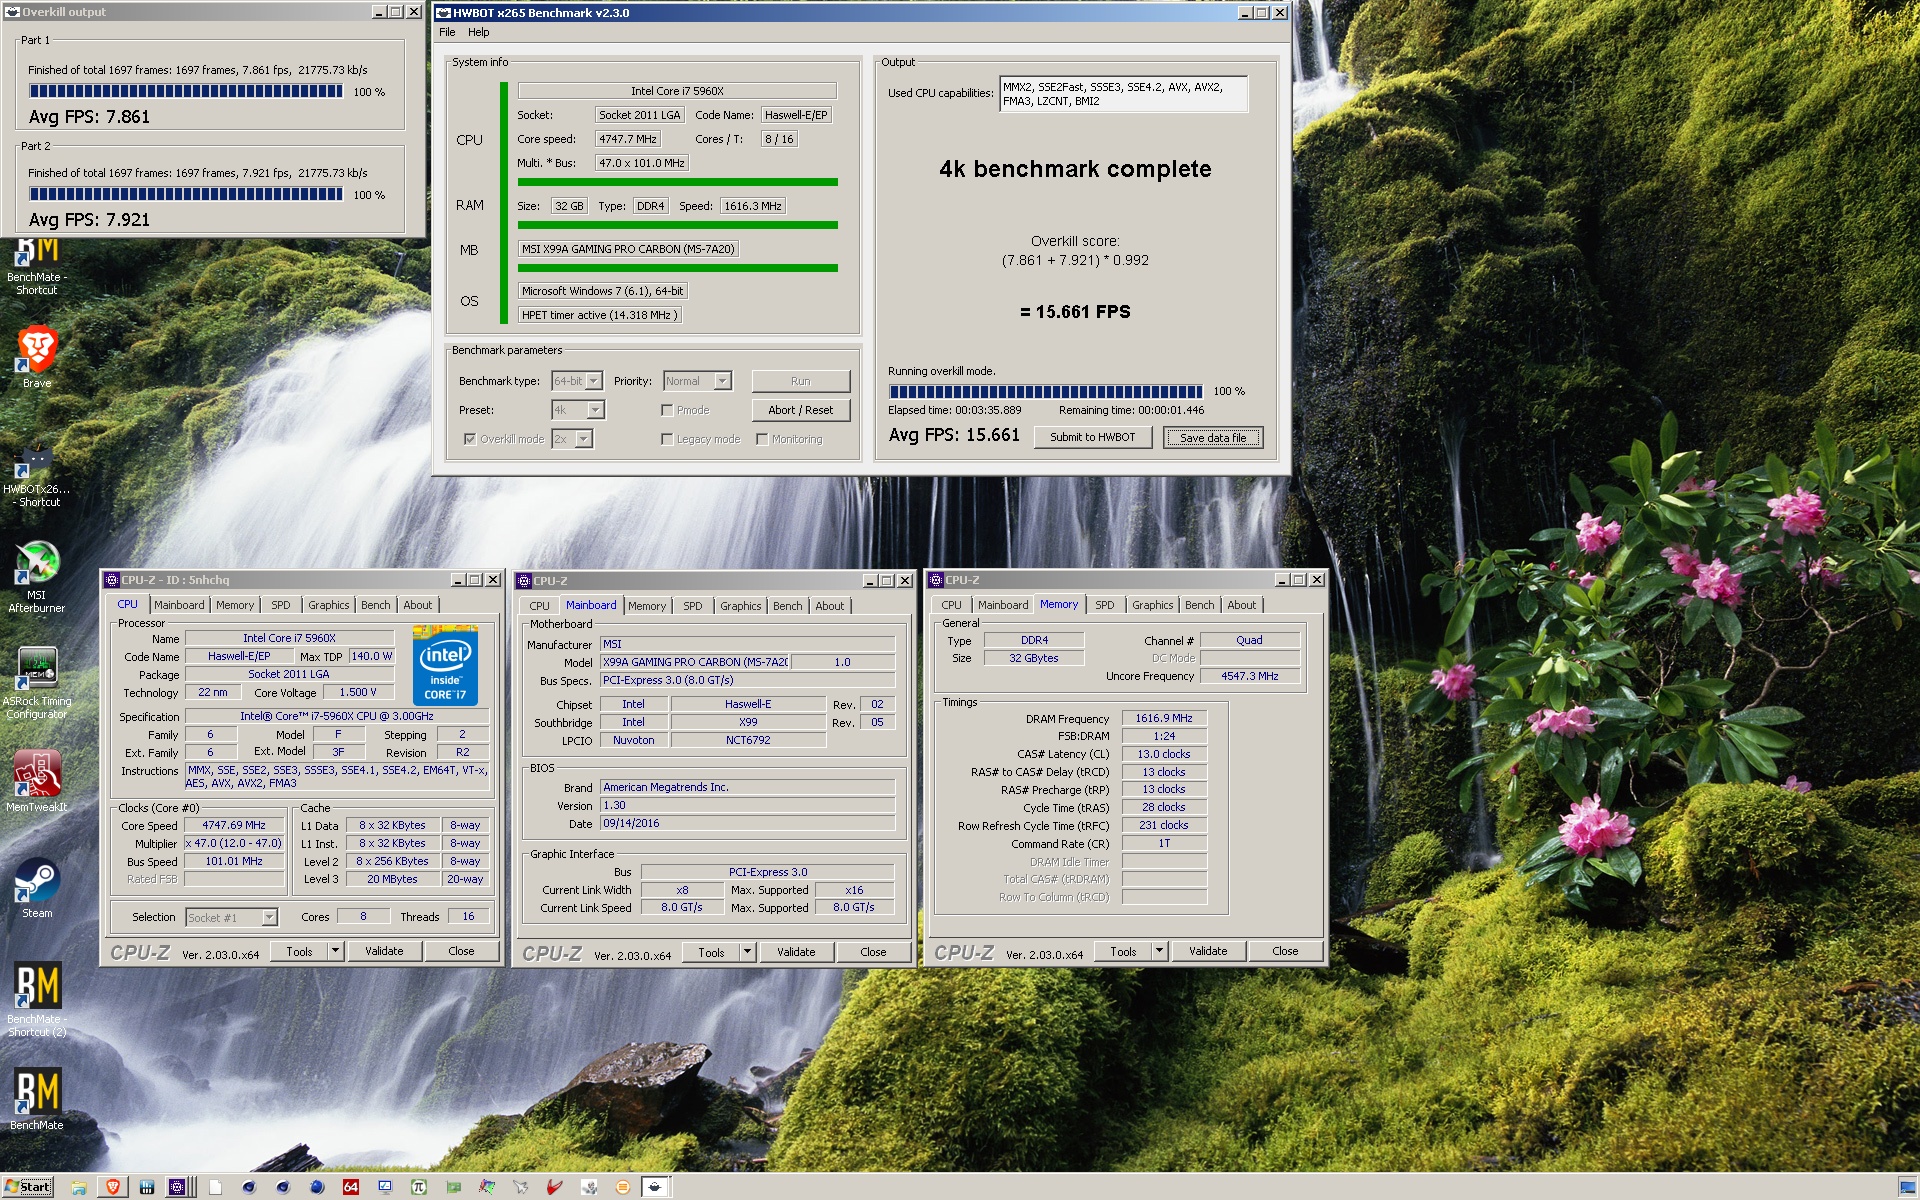Open BenchMate - Shortcut (2) desktop icon
This screenshot has height=1200, width=1920.
pos(37,999)
